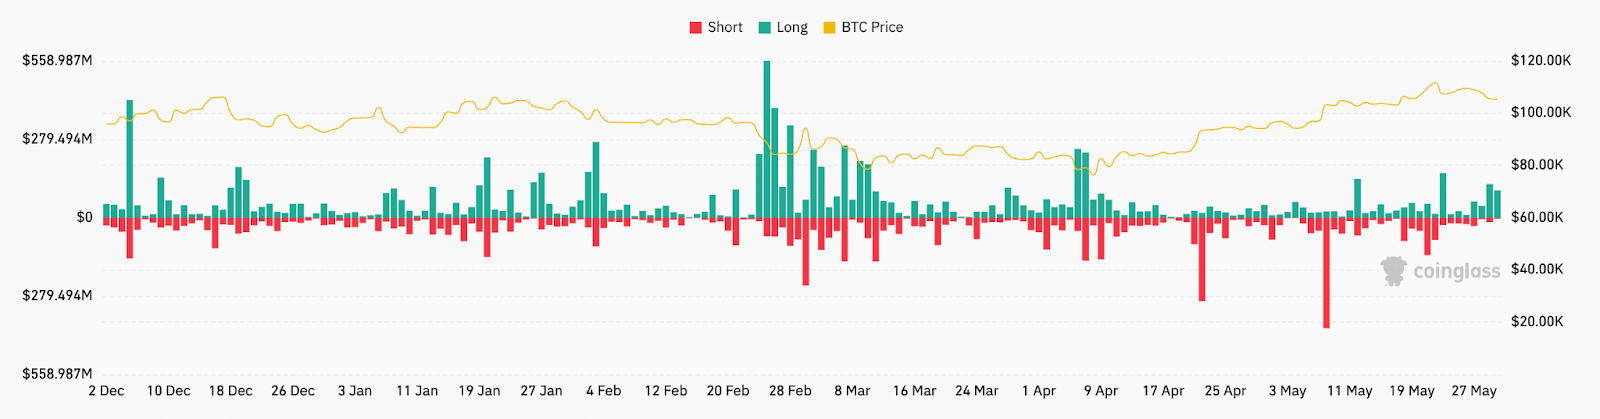
Task: Click the "$120.00K" price axis label
Action: click(x=1541, y=61)
